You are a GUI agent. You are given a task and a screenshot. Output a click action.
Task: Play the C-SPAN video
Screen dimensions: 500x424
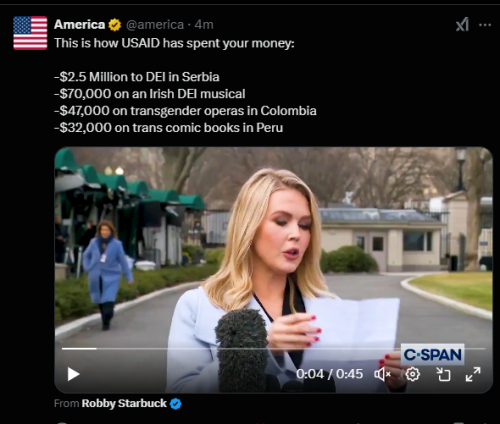tap(73, 374)
